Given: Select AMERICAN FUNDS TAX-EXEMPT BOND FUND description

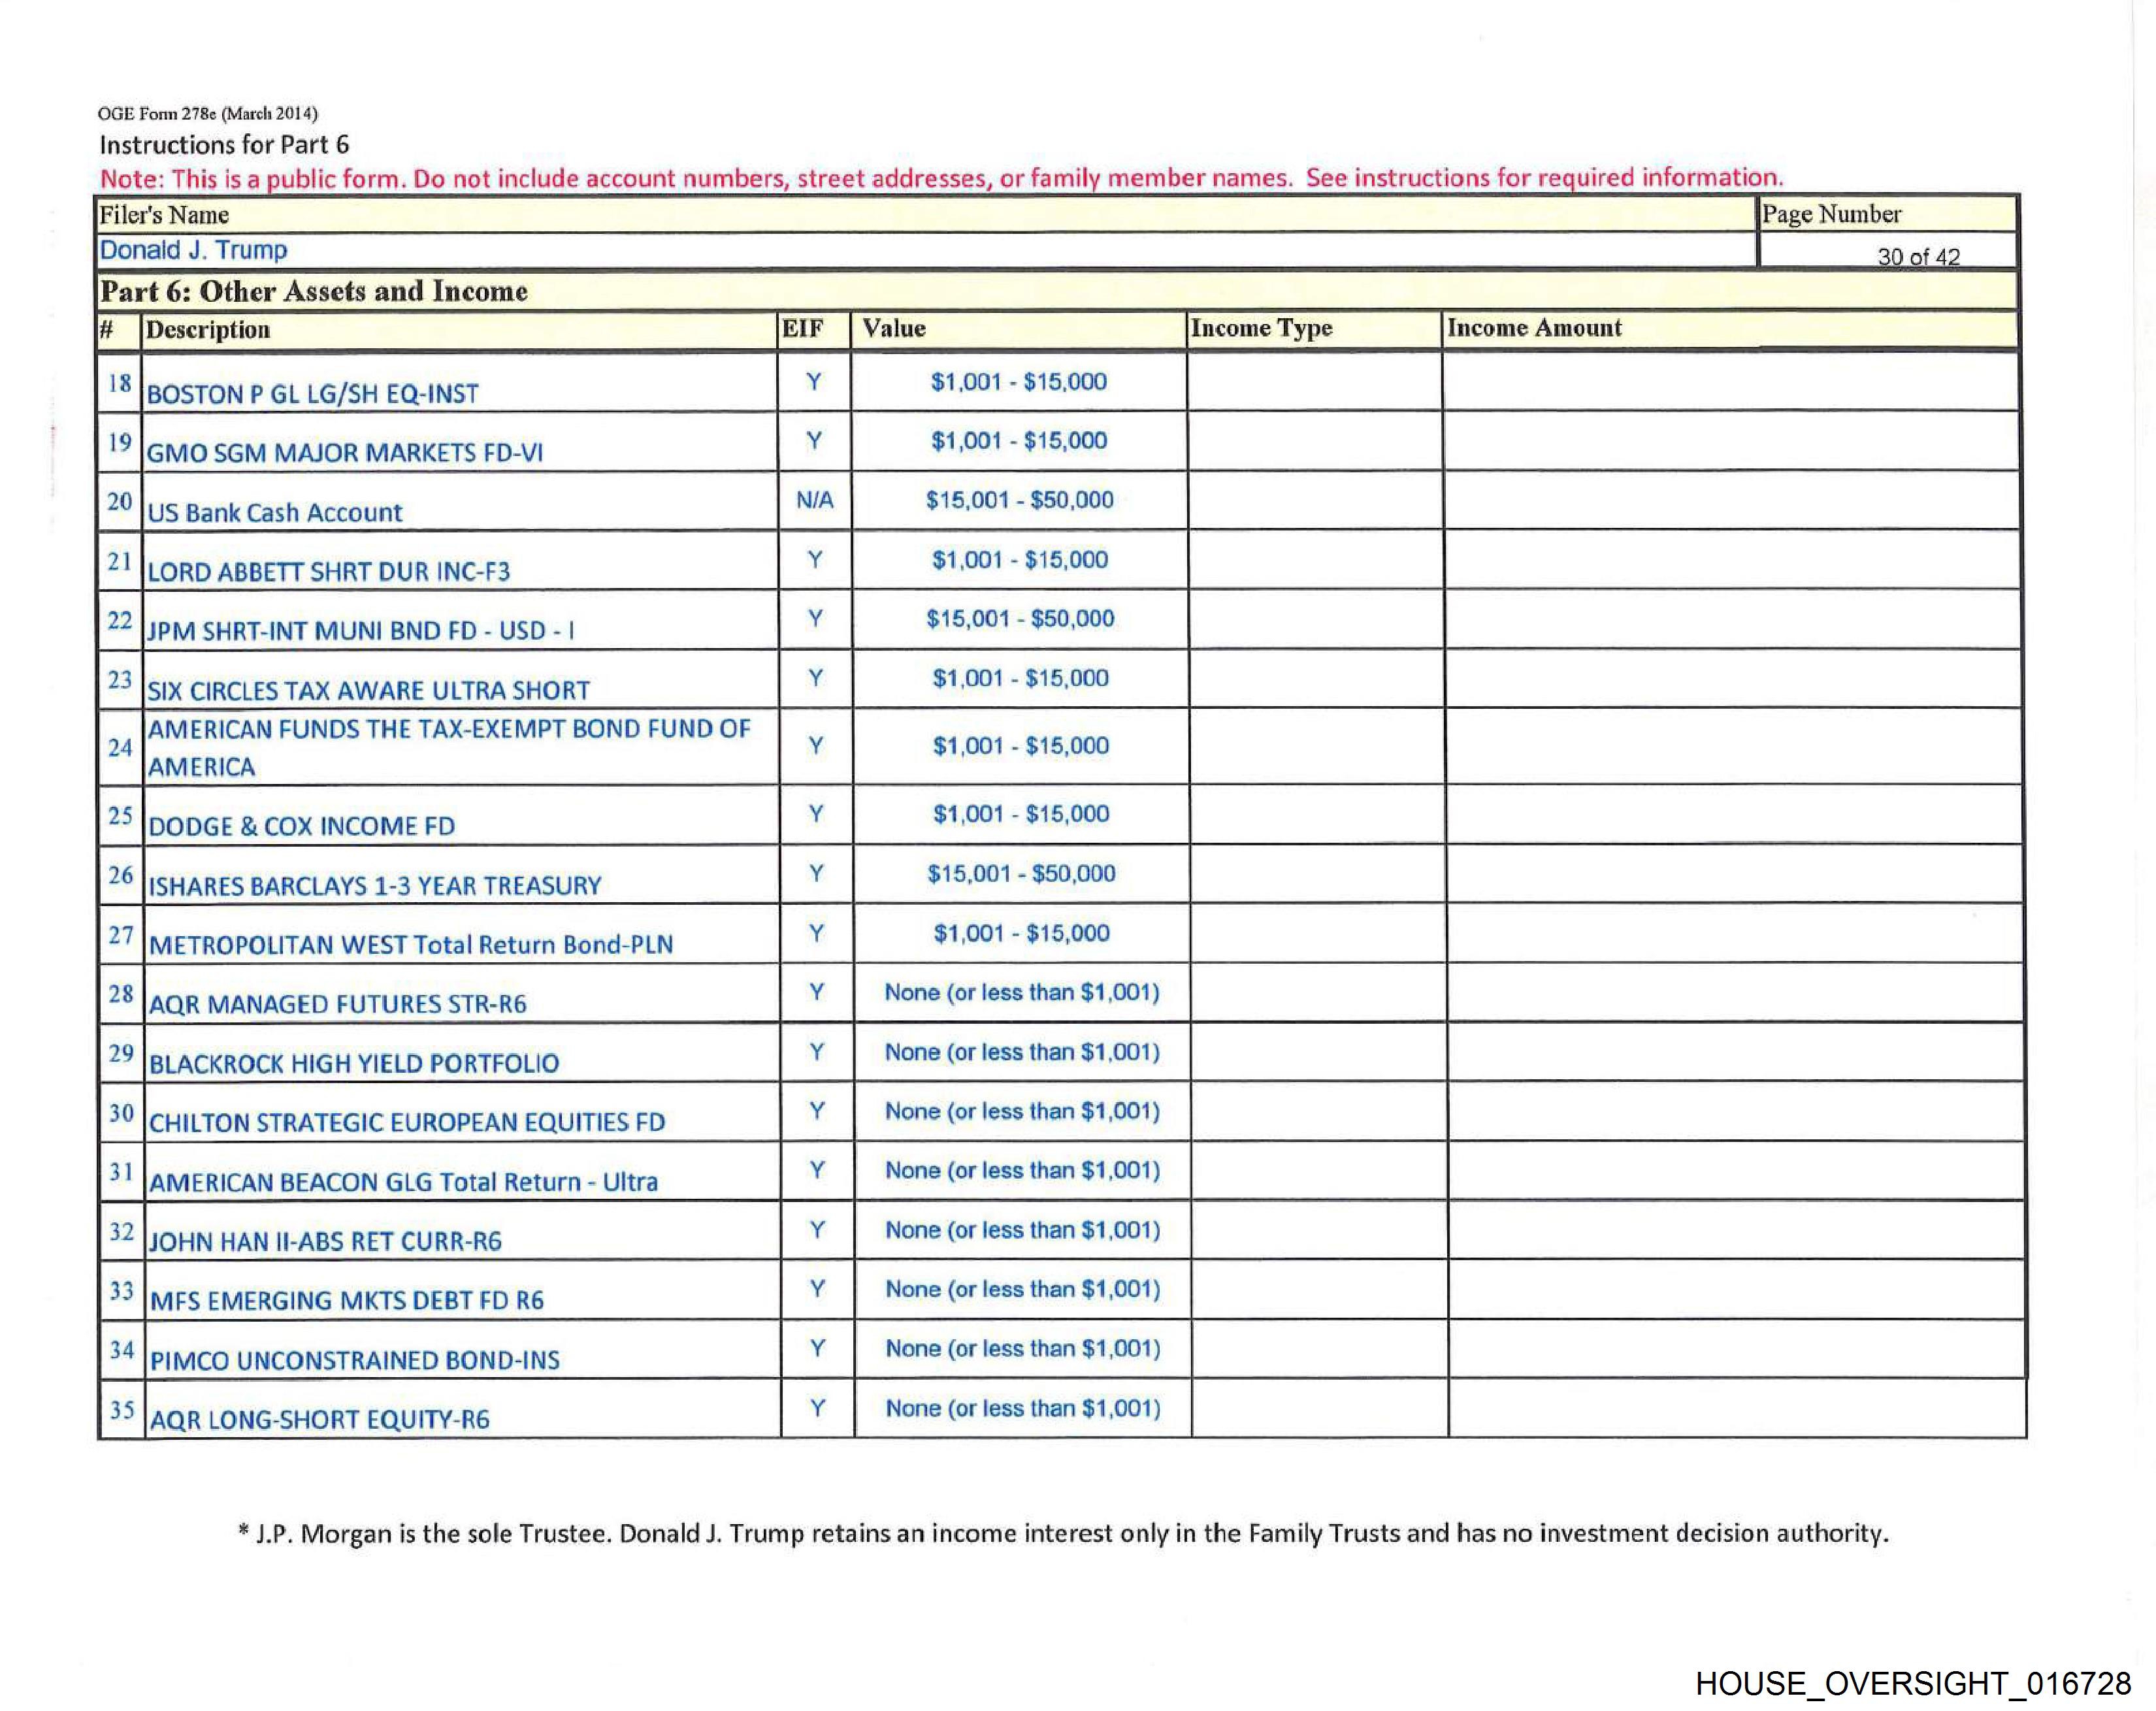Looking at the screenshot, I should (448, 747).
